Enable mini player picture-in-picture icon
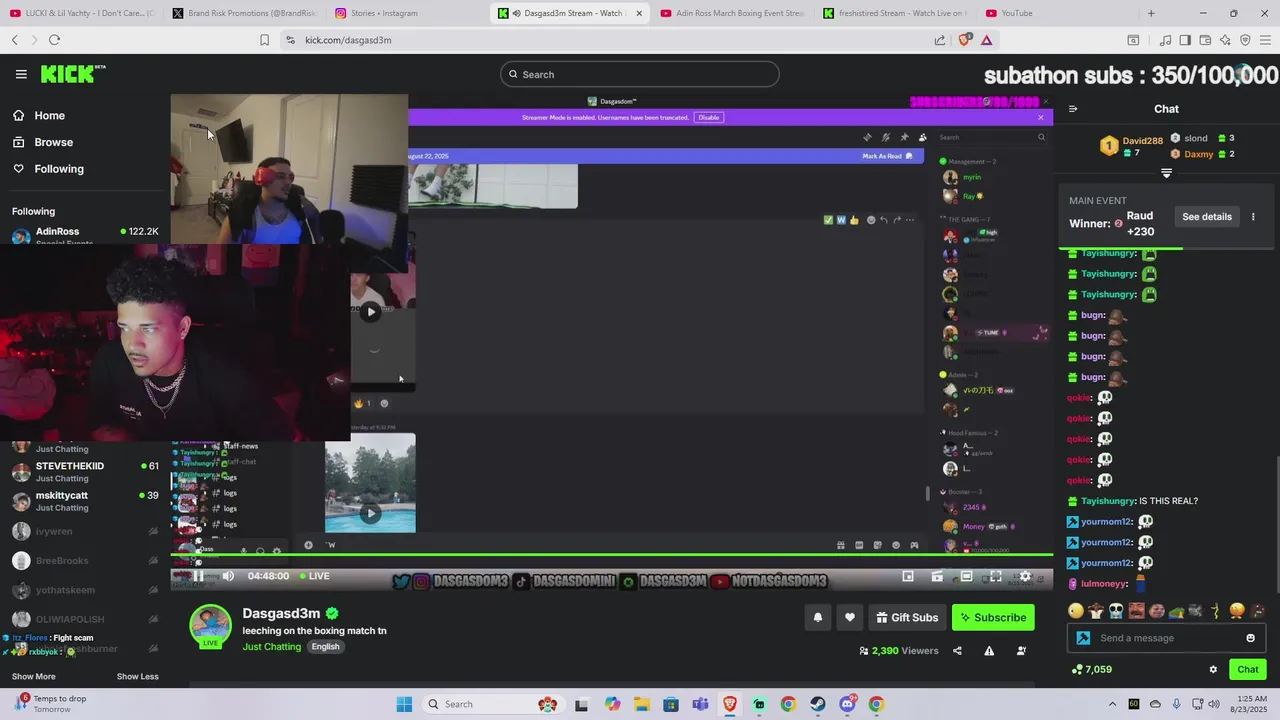Image resolution: width=1280 pixels, height=720 pixels. [908, 576]
